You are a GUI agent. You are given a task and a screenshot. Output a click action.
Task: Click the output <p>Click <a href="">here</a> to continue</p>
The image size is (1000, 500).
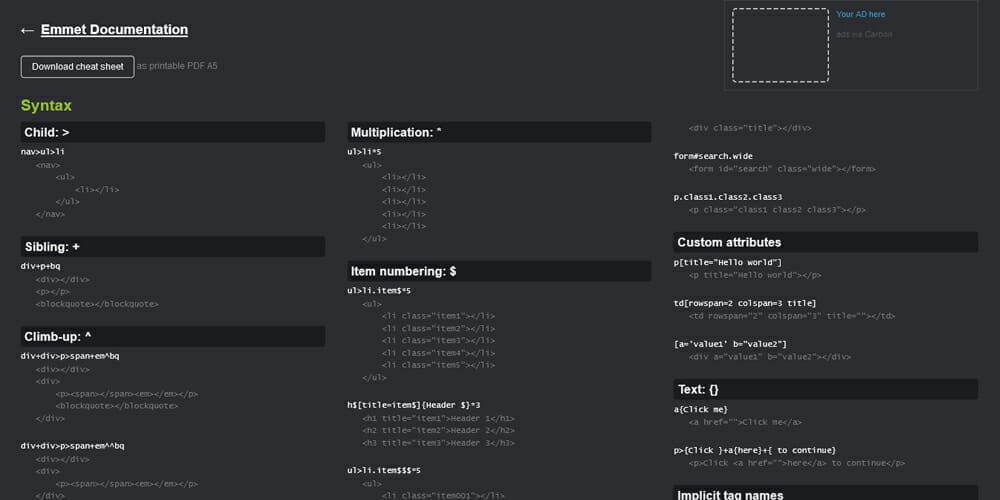coord(797,463)
